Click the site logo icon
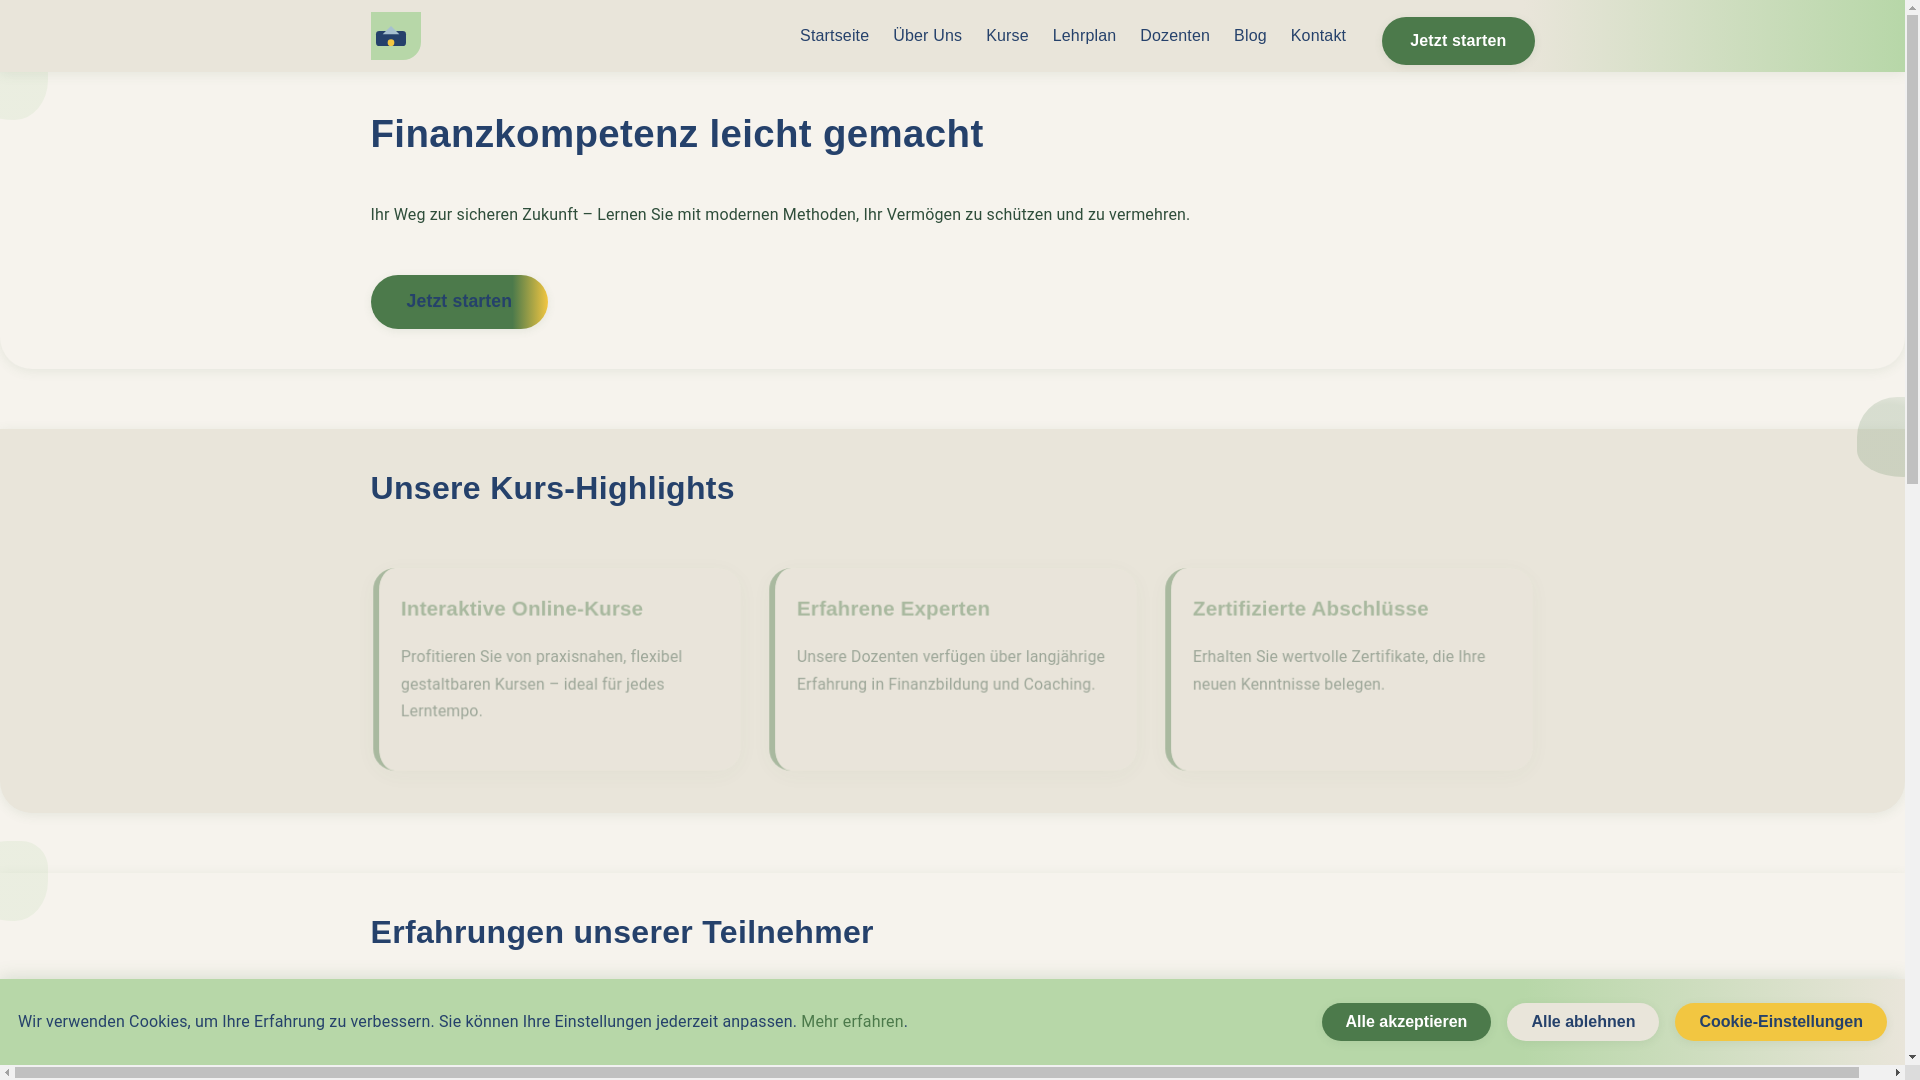This screenshot has height=1080, width=1920. point(395,36)
